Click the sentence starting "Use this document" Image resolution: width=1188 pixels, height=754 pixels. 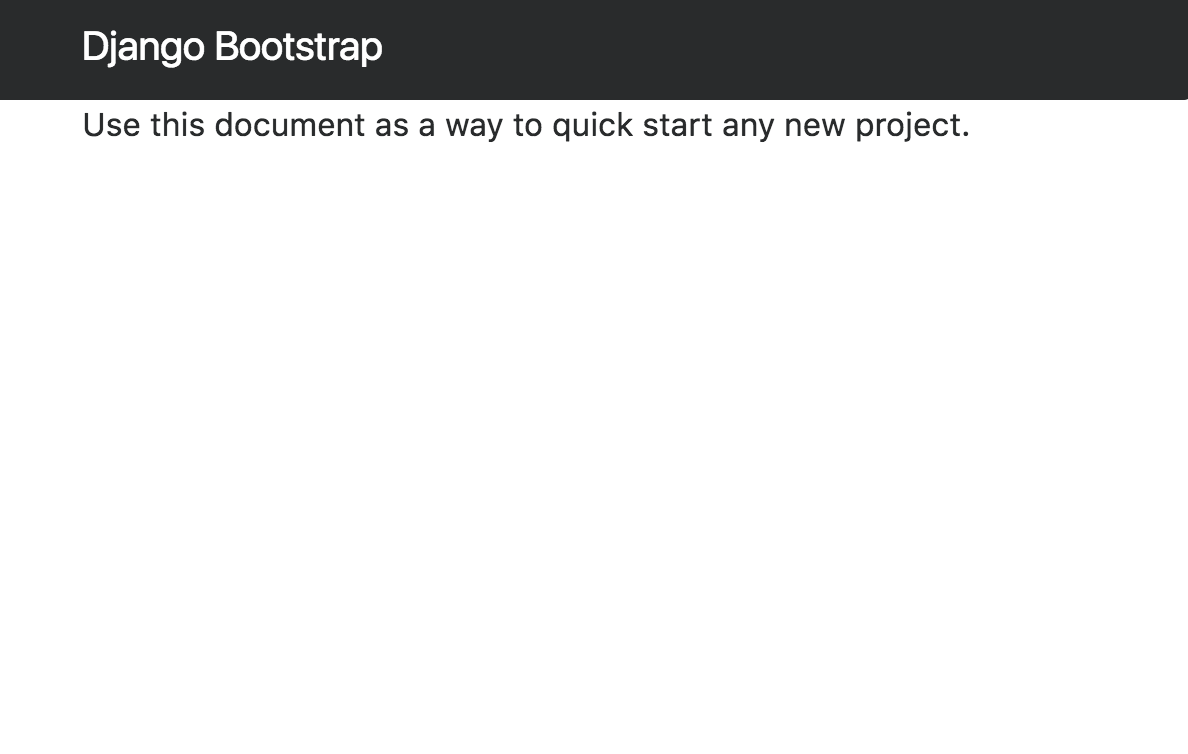point(526,125)
